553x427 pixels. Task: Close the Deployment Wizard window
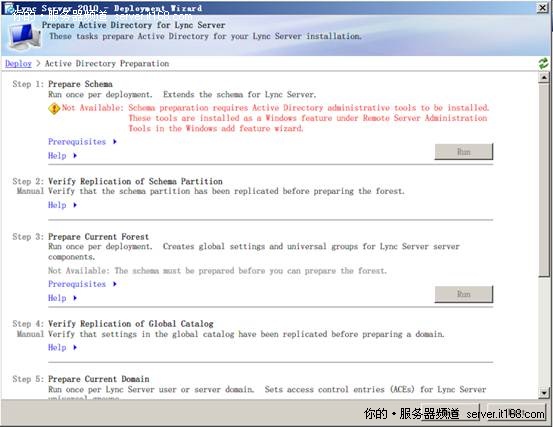(x=542, y=8)
